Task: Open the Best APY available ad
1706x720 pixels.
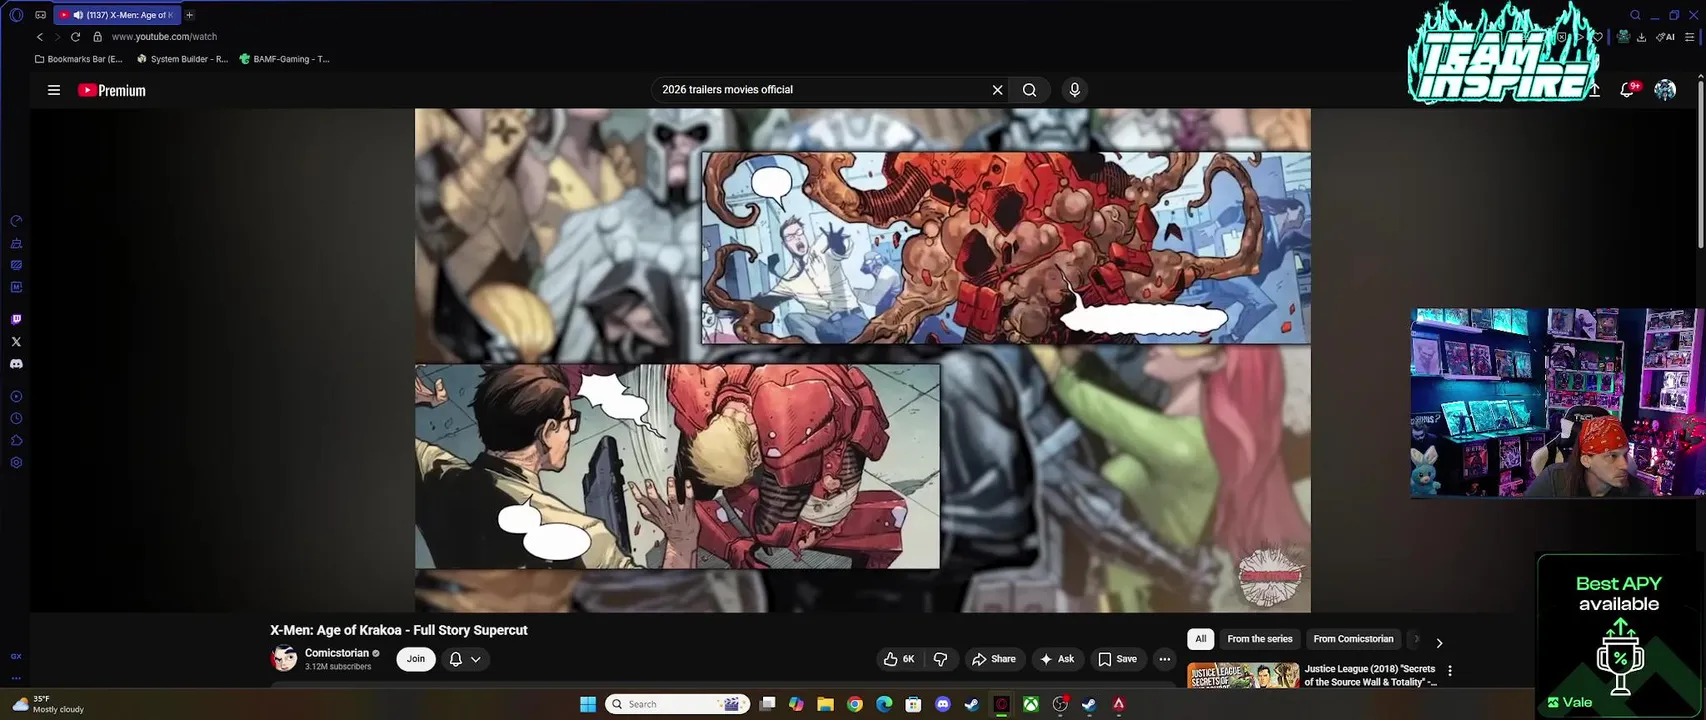Action: [1620, 635]
